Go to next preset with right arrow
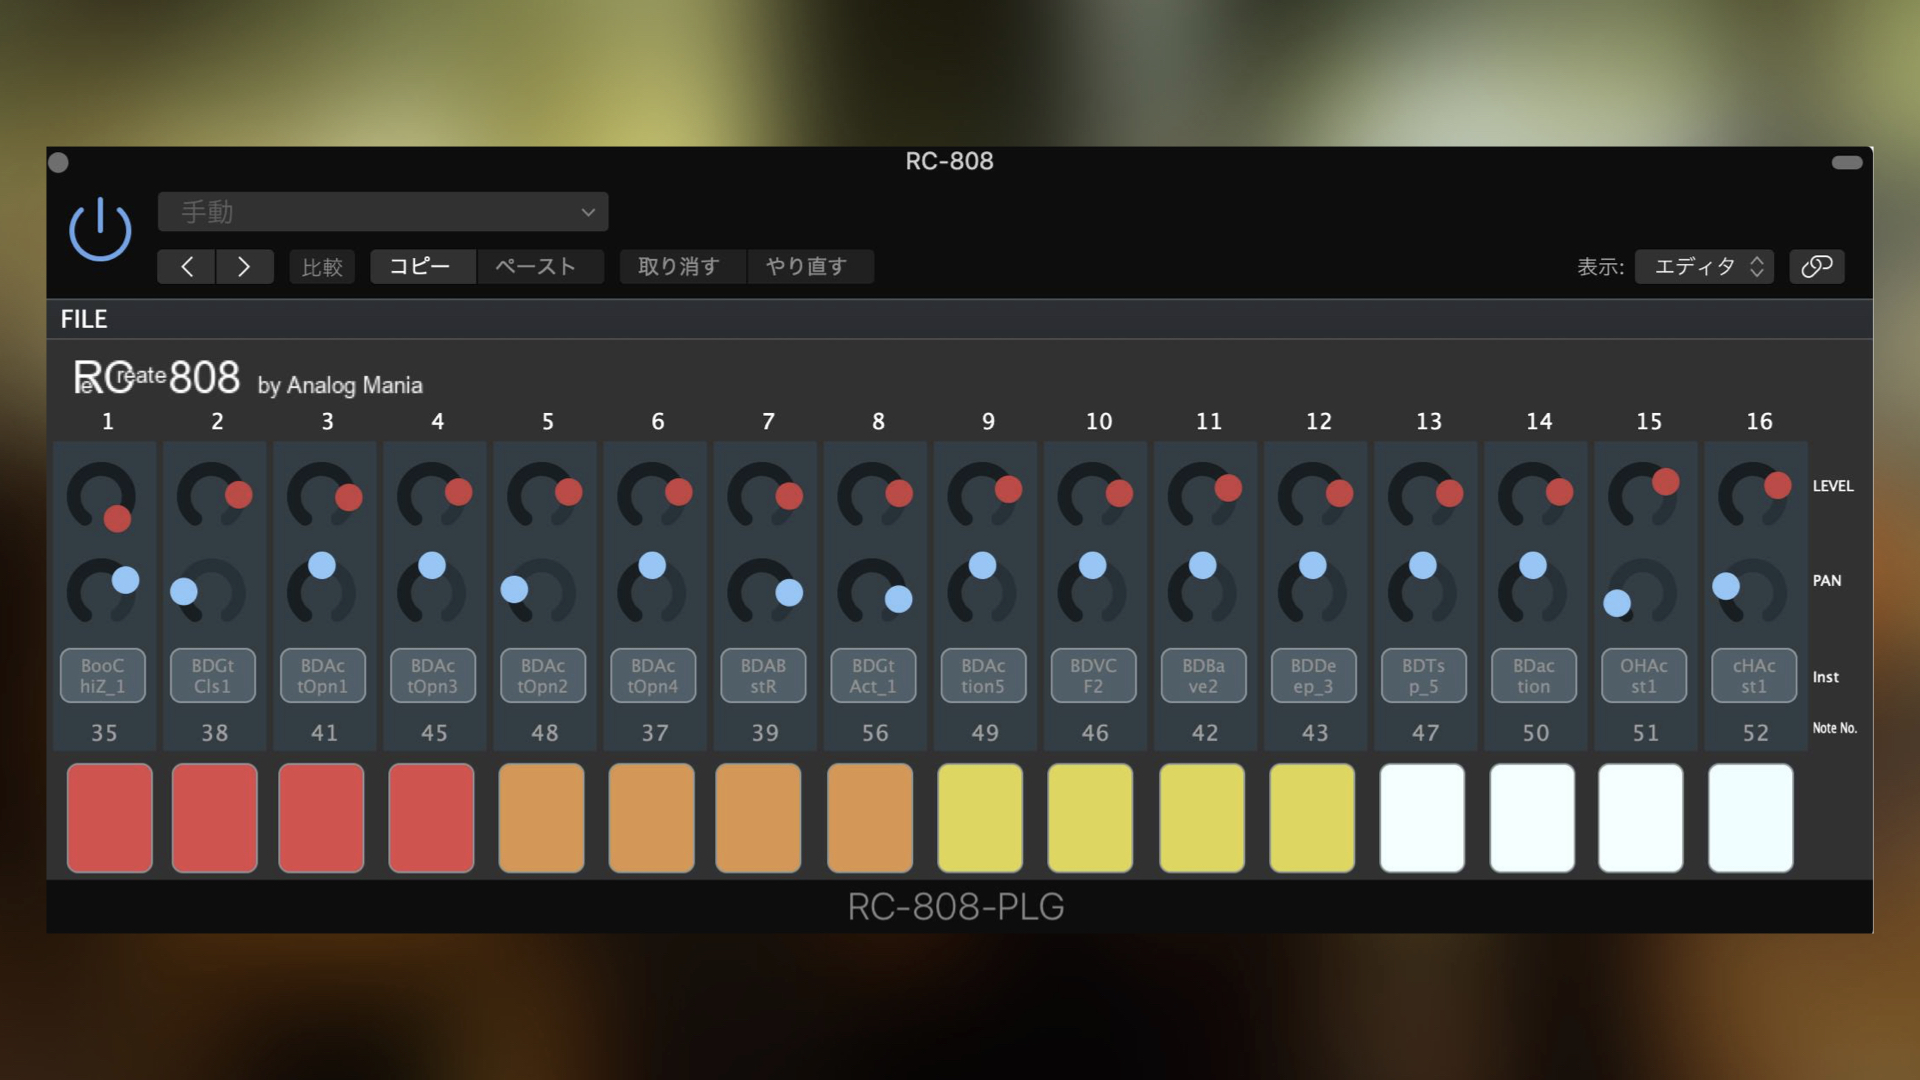The image size is (1920, 1080). pos(244,267)
